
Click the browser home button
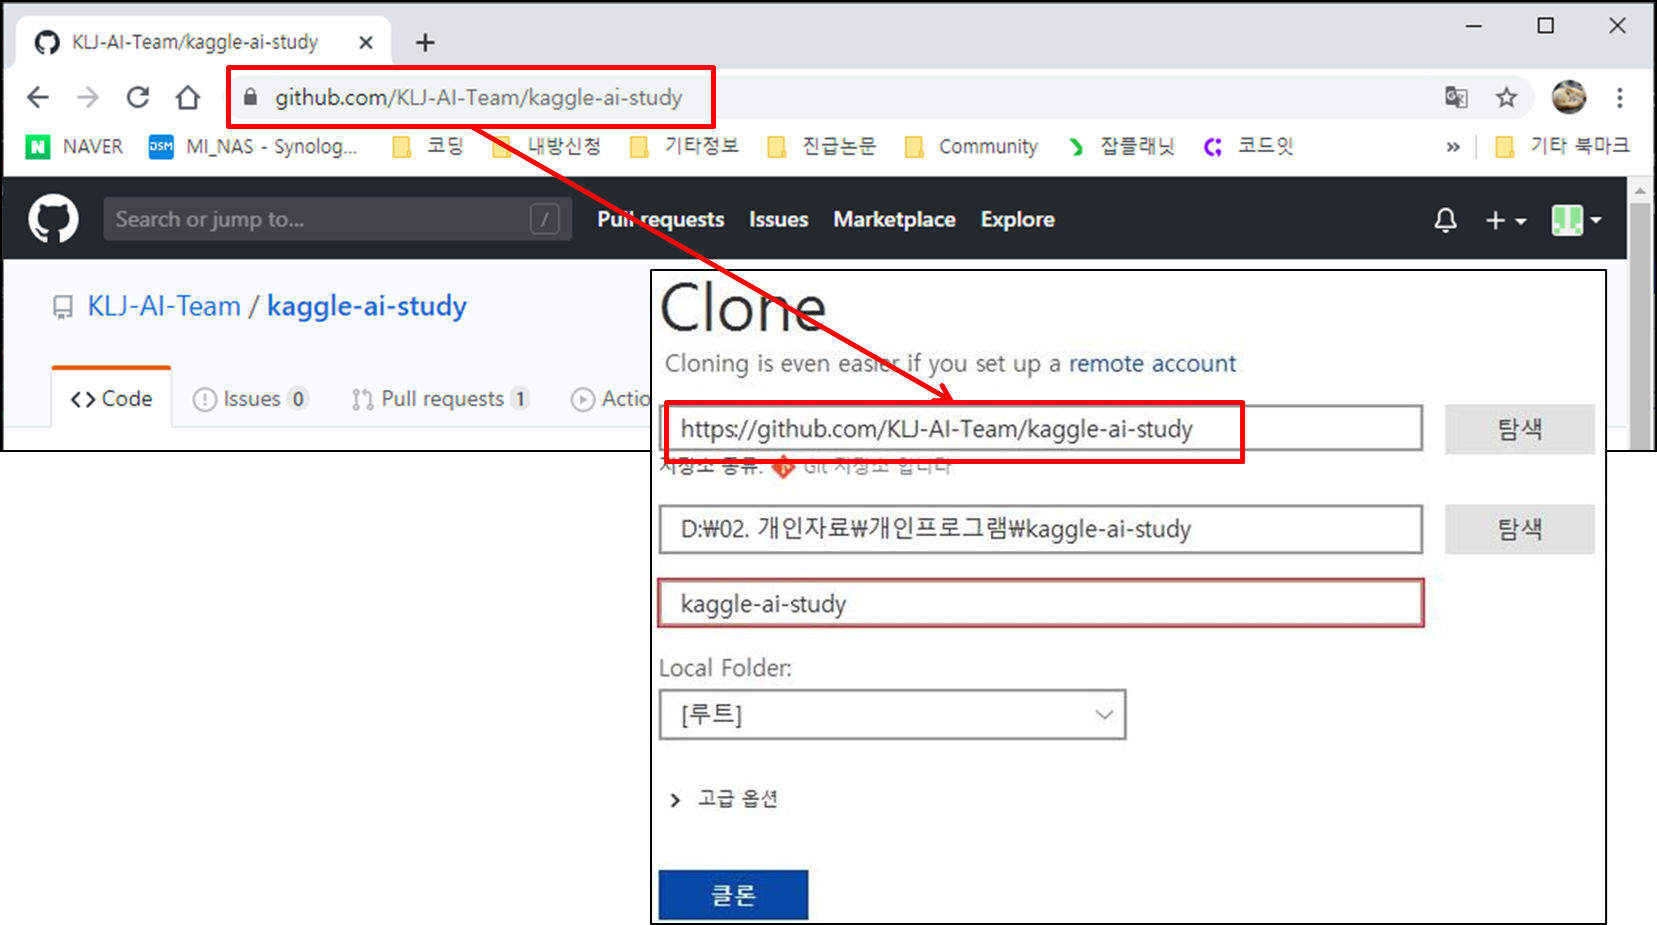click(x=188, y=97)
